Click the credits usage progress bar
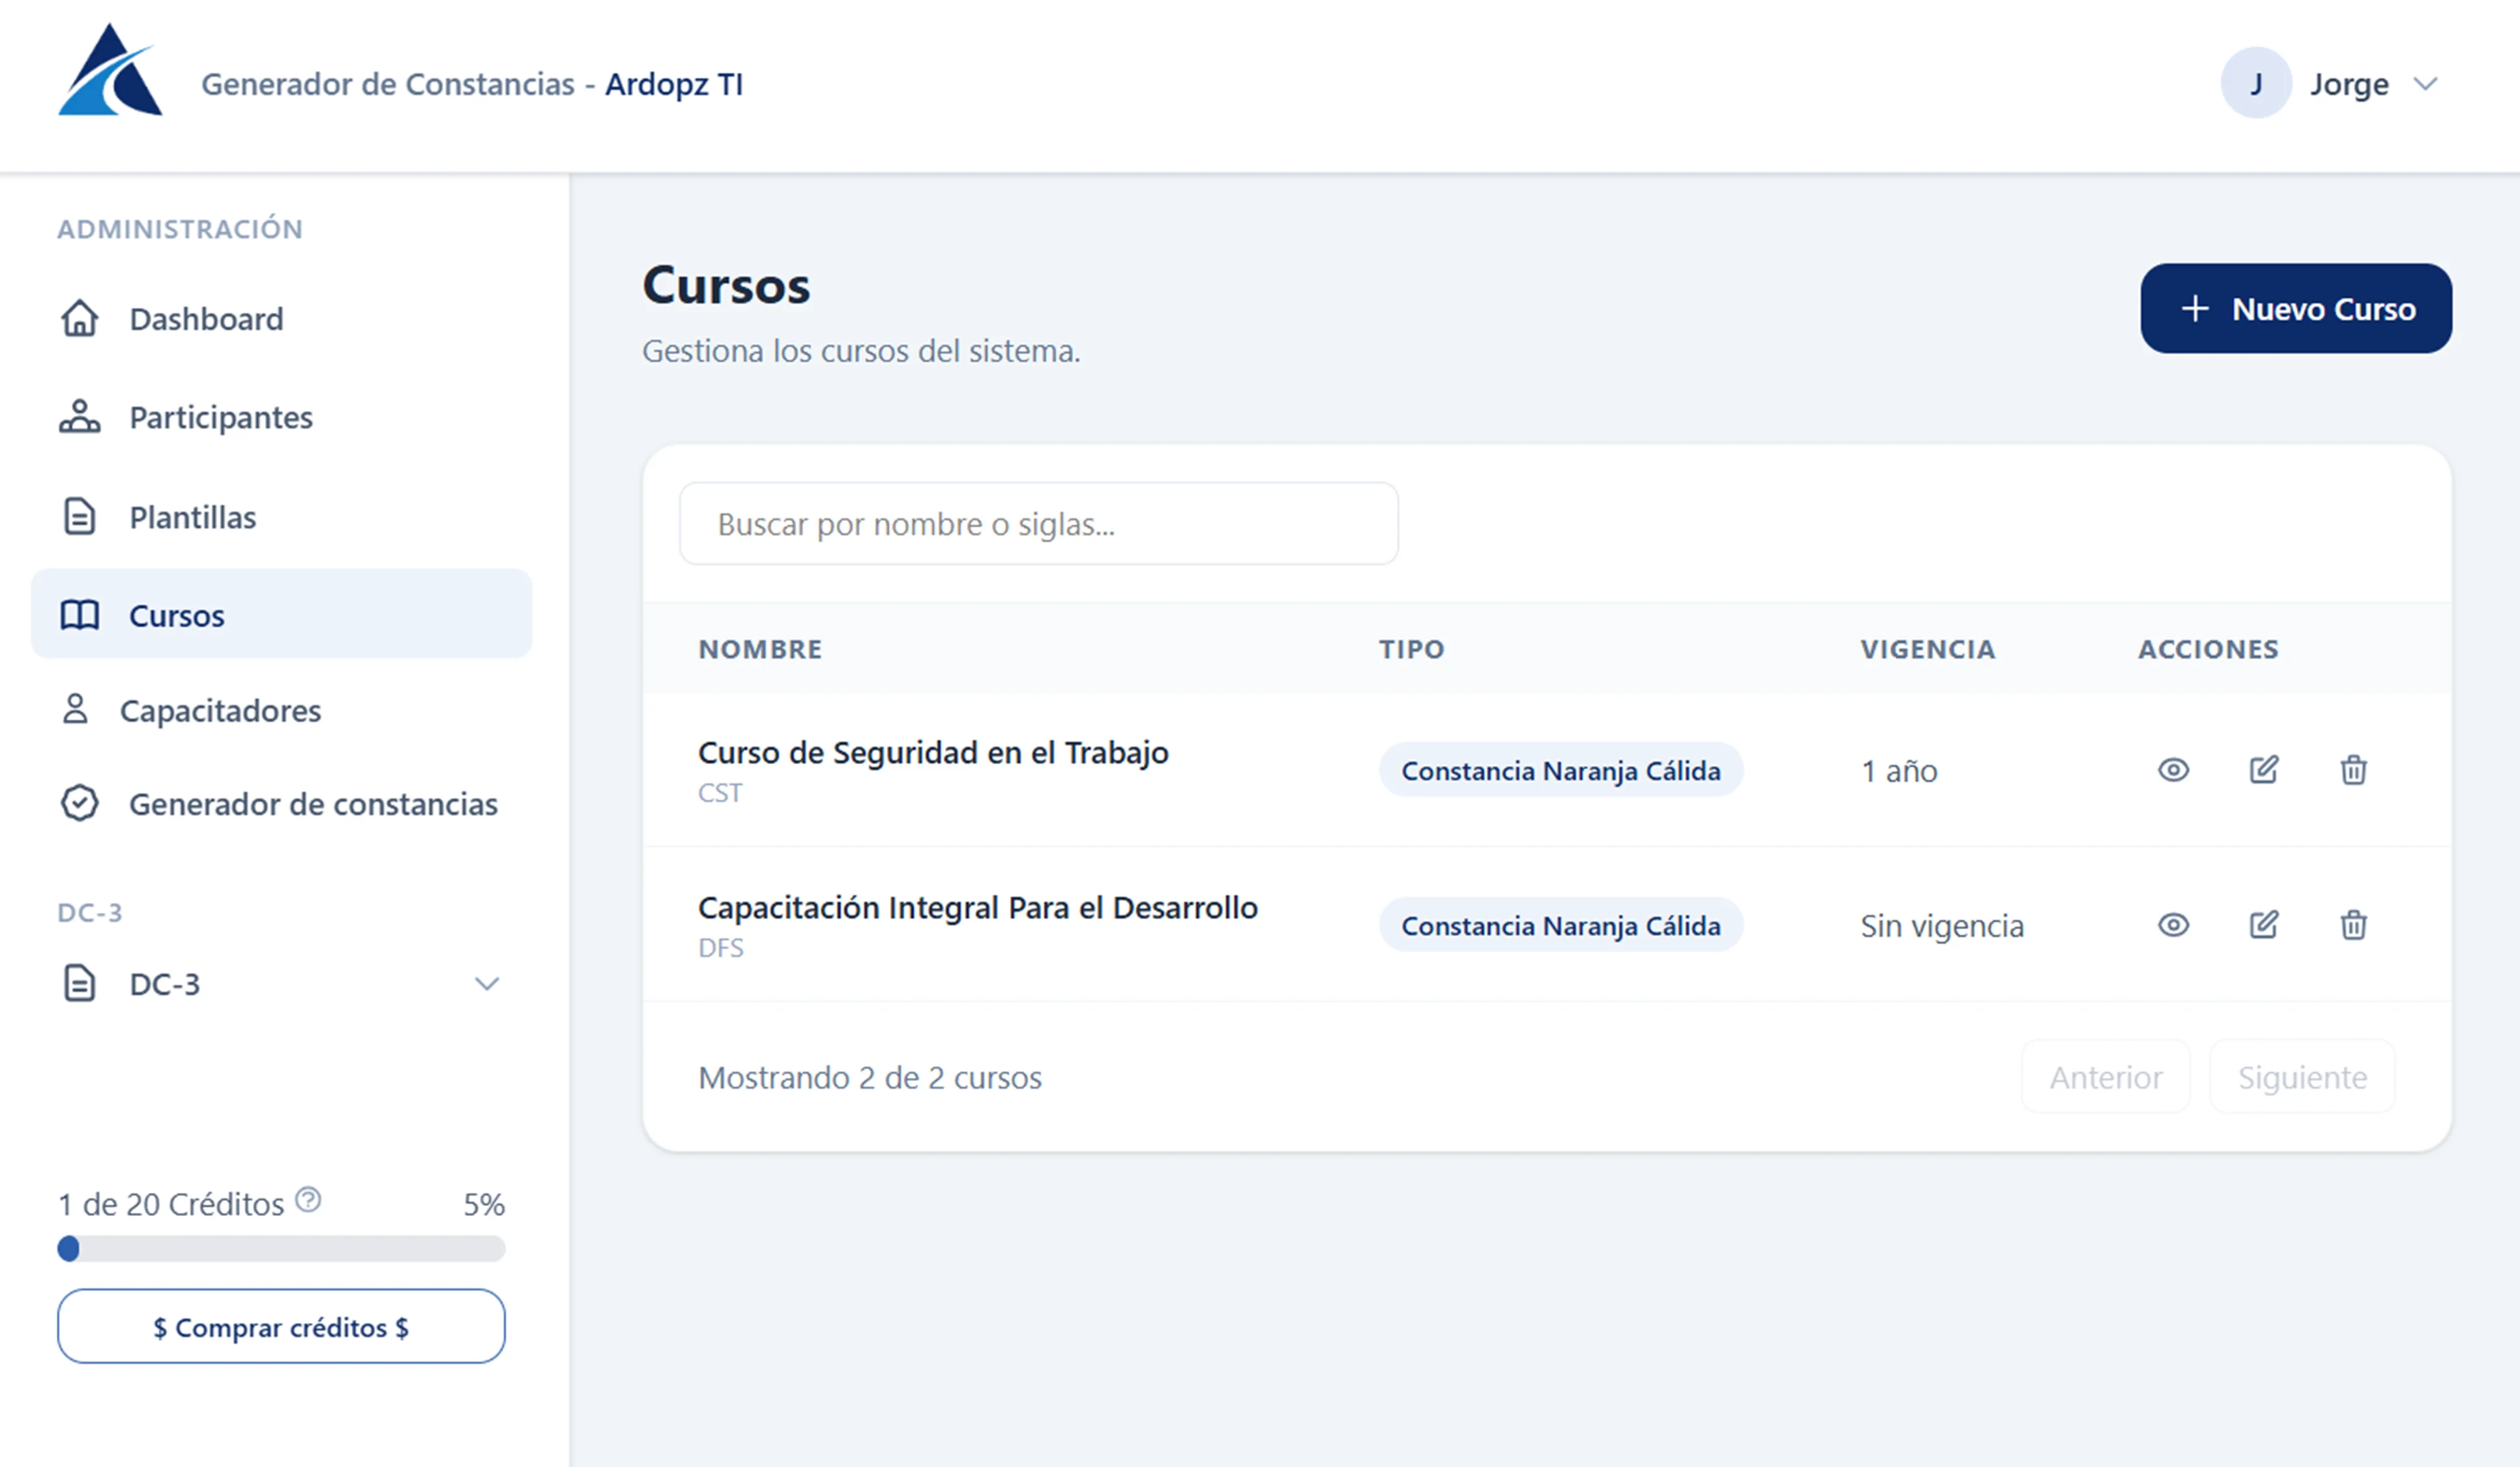The image size is (2520, 1467). click(x=281, y=1248)
